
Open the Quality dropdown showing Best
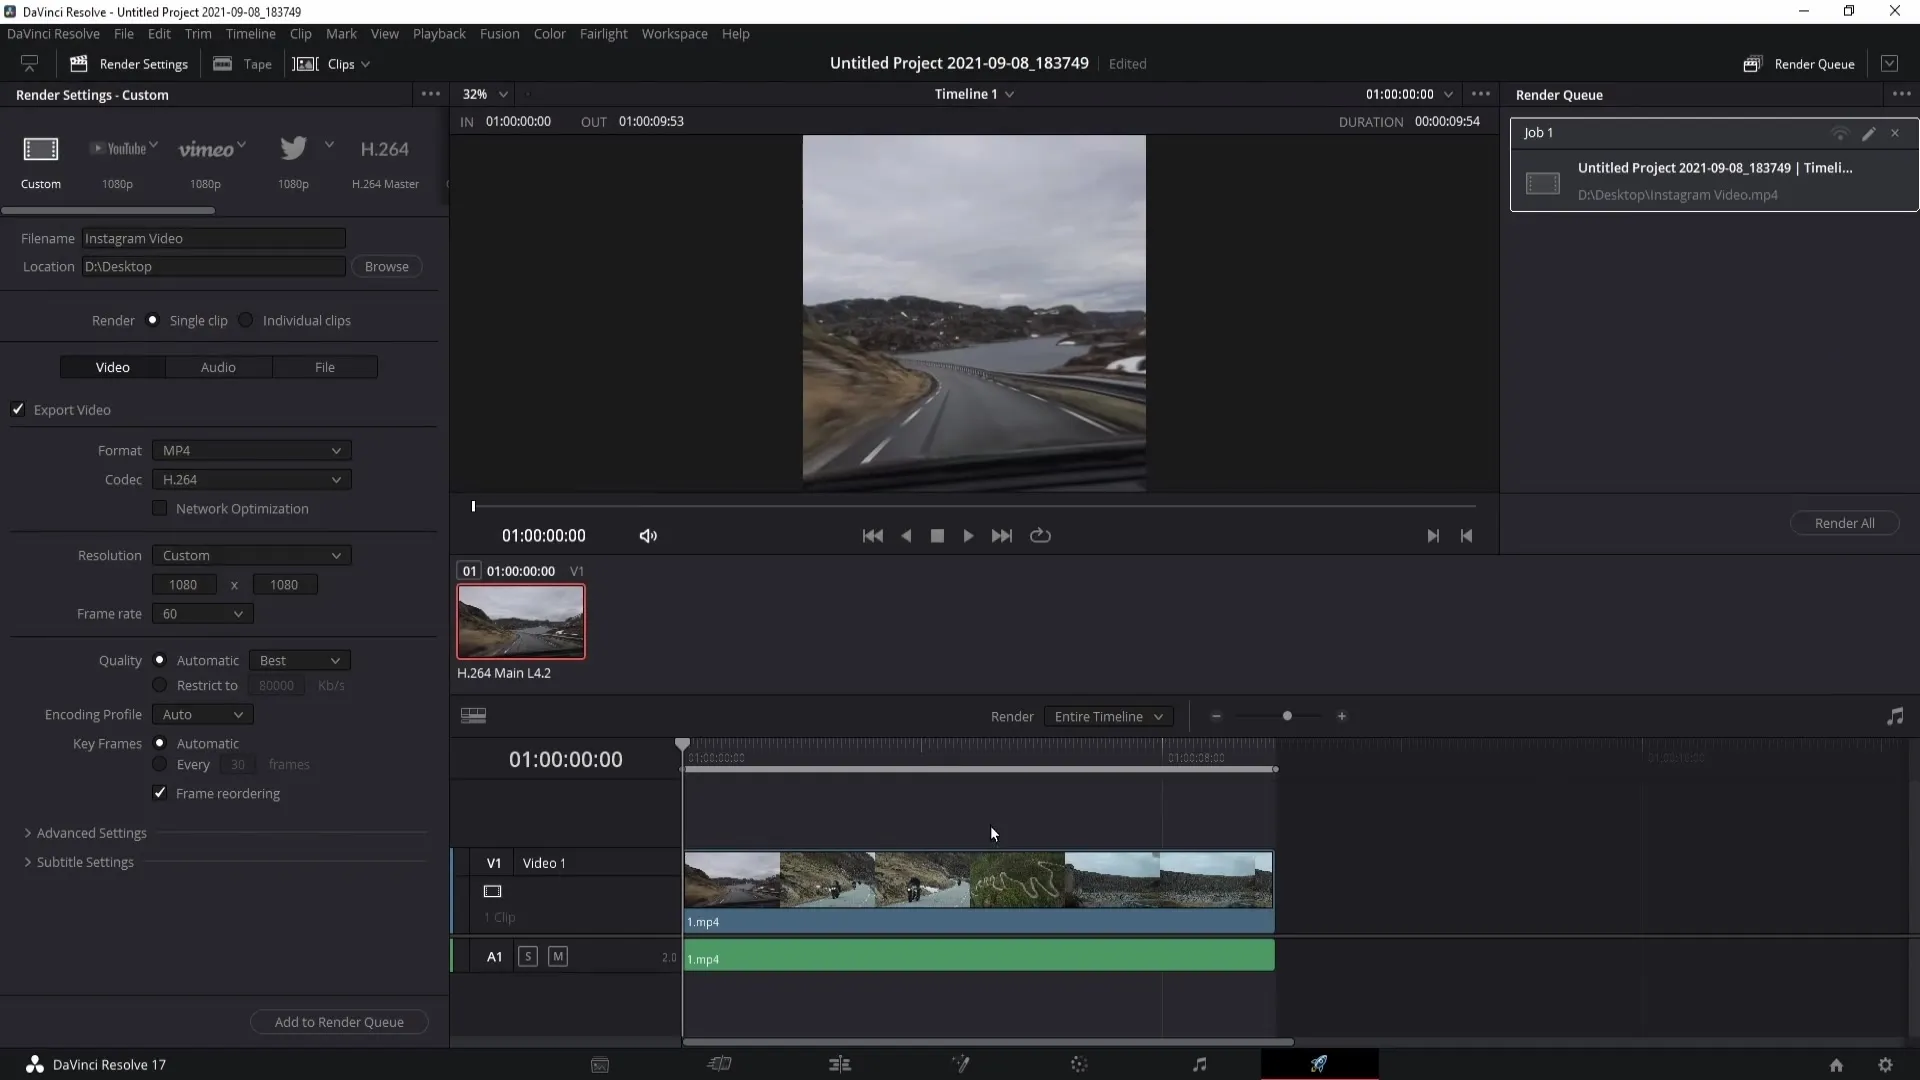[300, 661]
